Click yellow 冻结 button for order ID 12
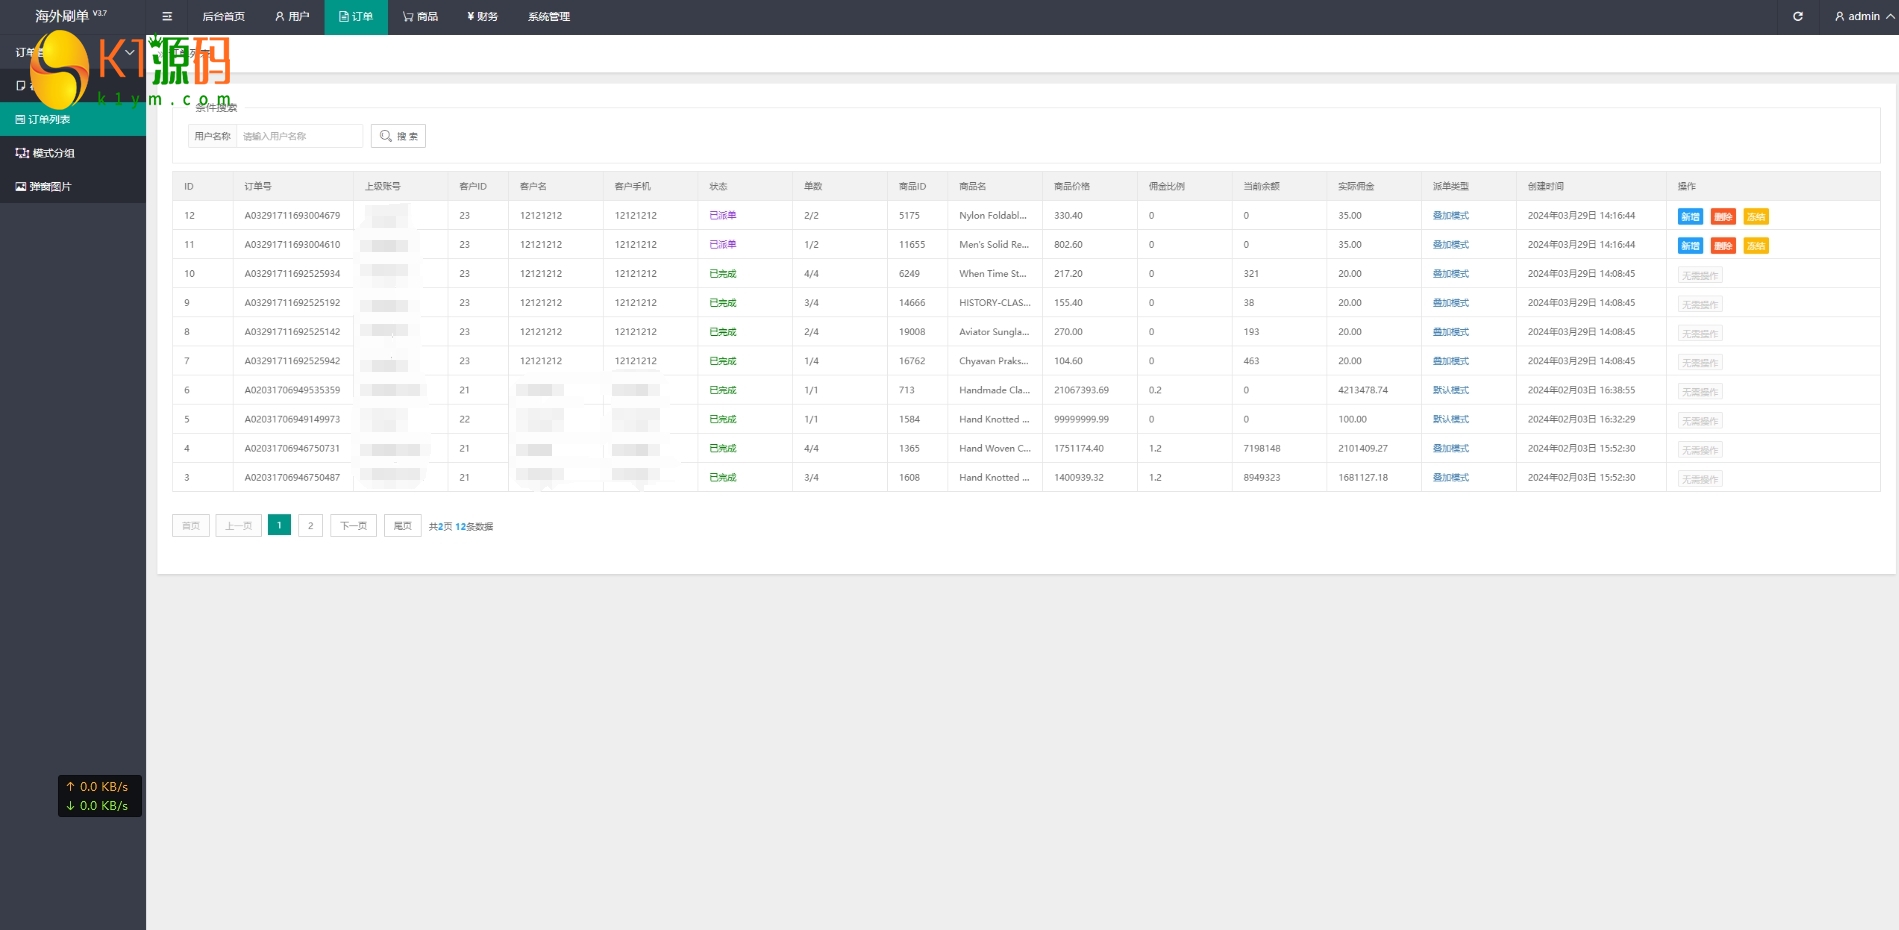The height and width of the screenshot is (930, 1899). tap(1756, 217)
